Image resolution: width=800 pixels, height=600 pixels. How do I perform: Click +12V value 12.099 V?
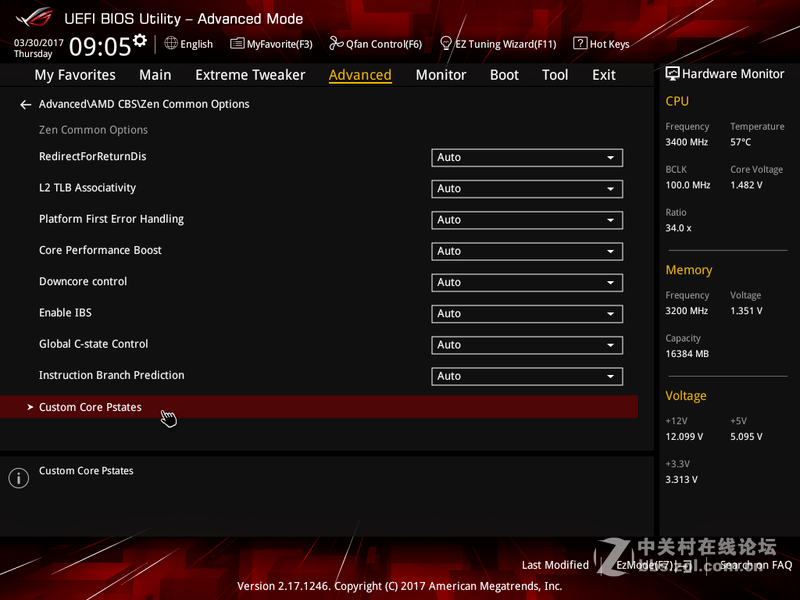tap(684, 436)
